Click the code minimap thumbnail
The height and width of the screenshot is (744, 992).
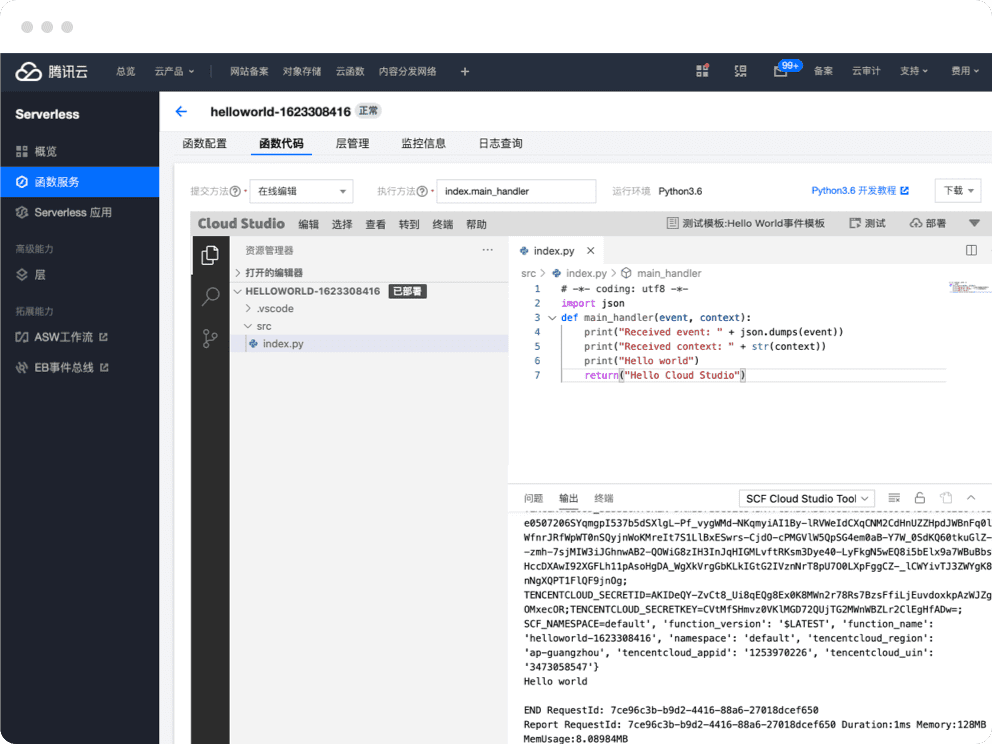tap(969, 288)
